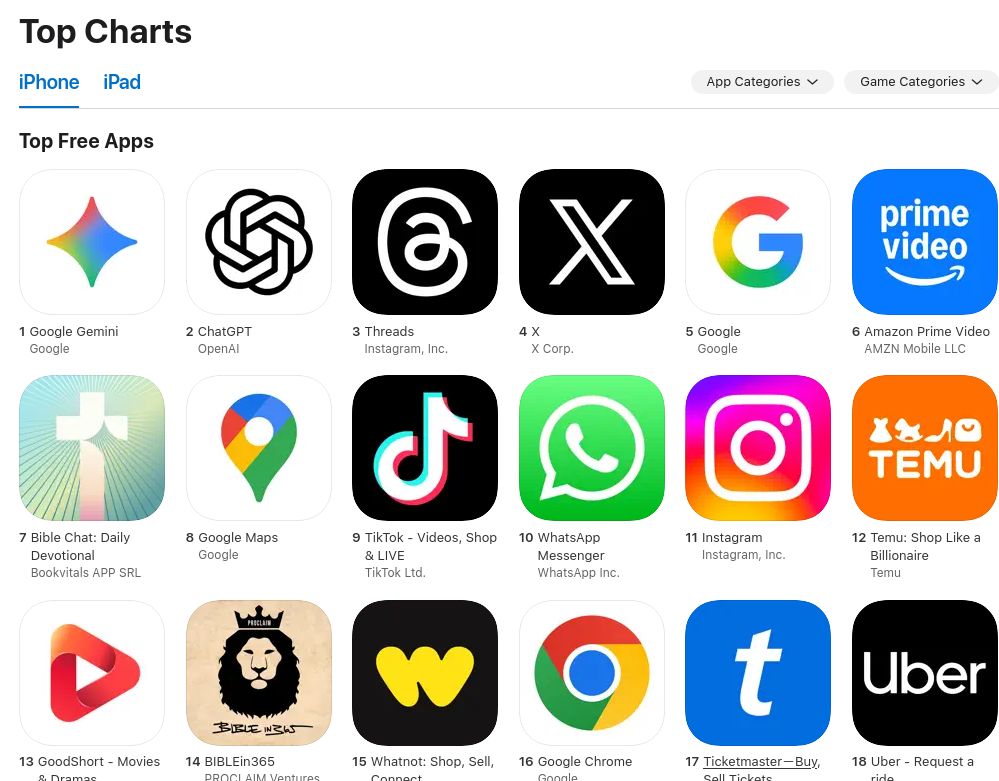Click the Amazon Prime Video icon
Image resolution: width=999 pixels, height=781 pixels.
[924, 242]
